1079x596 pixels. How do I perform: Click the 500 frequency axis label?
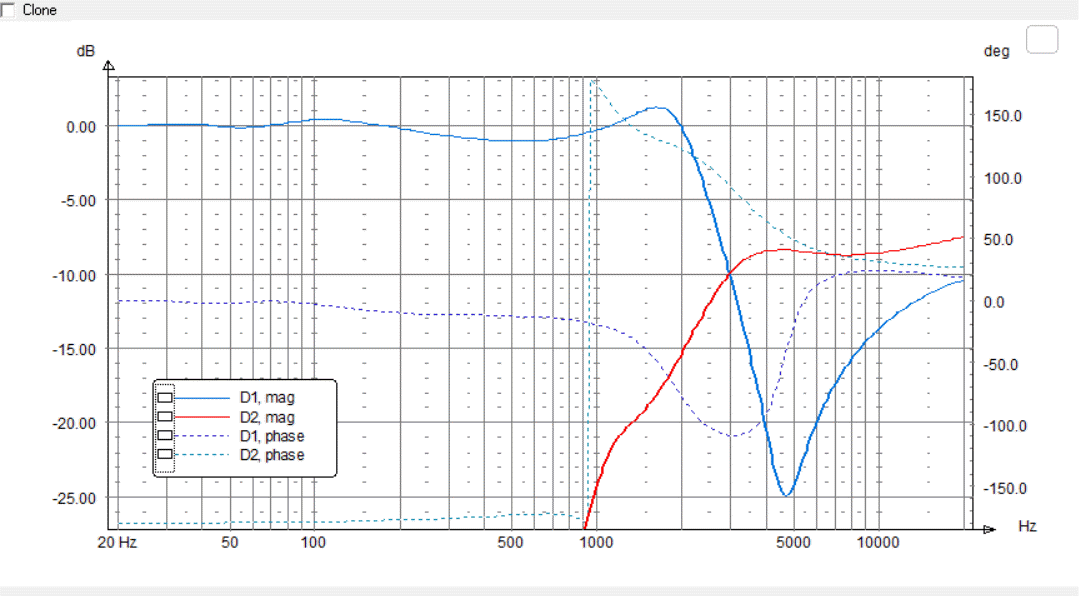click(510, 542)
